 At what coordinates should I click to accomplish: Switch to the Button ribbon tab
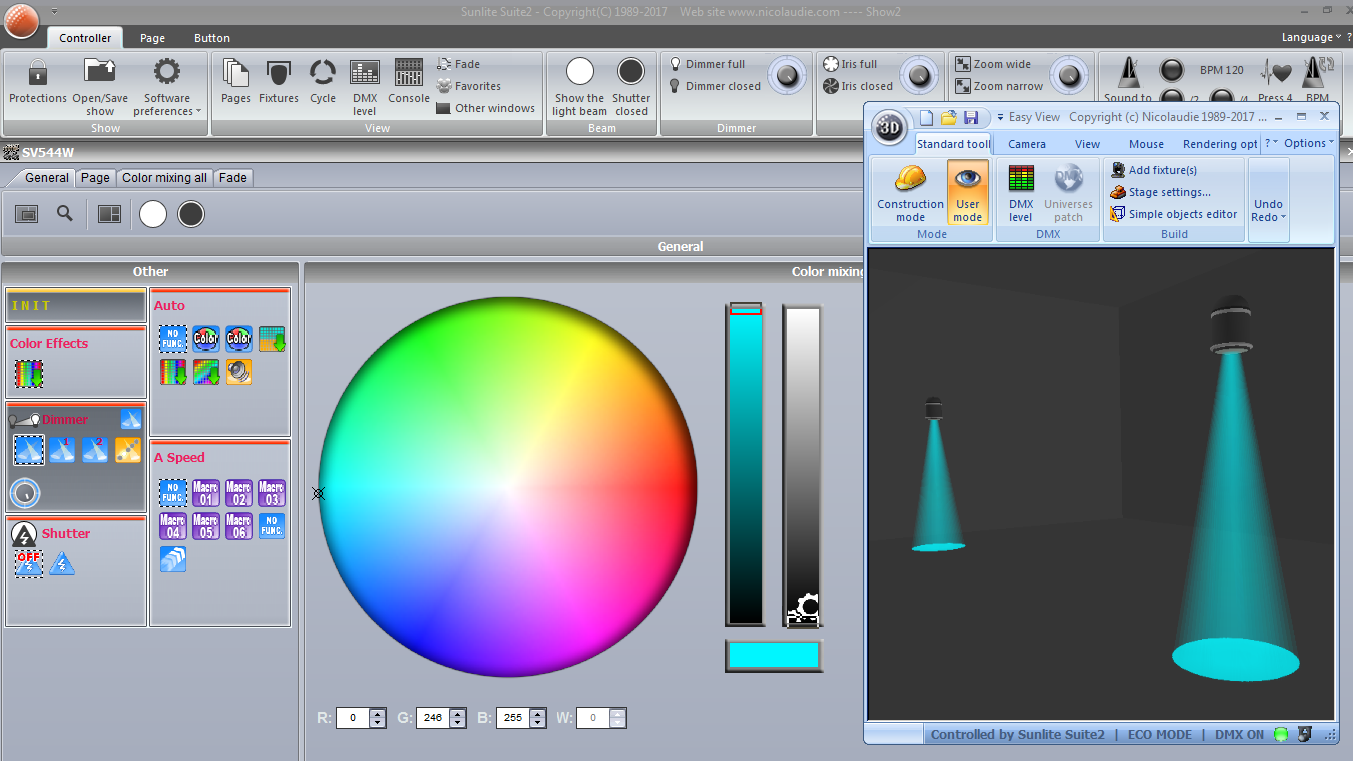coord(212,38)
